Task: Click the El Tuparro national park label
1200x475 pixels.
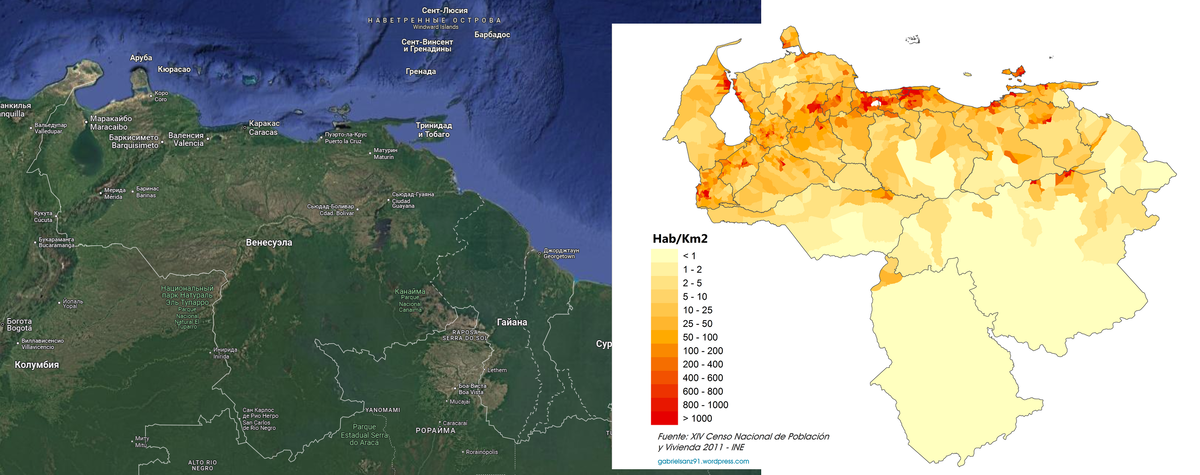Action: [187, 306]
